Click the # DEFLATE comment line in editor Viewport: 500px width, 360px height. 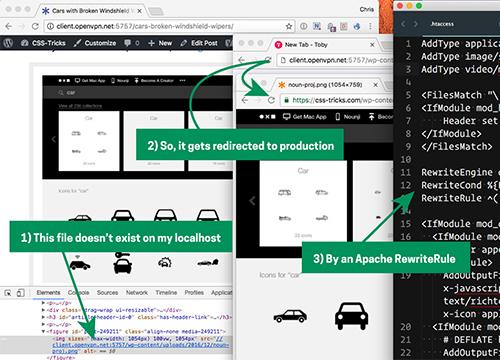(472, 340)
